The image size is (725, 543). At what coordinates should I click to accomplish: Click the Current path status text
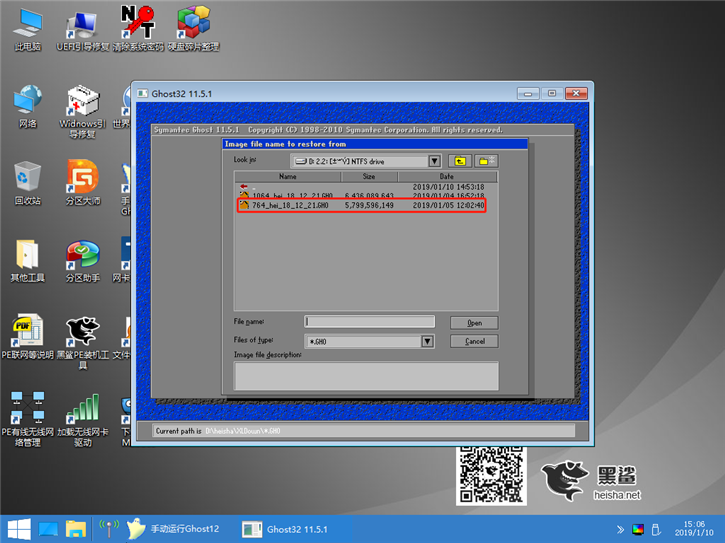pyautogui.click(x=218, y=431)
